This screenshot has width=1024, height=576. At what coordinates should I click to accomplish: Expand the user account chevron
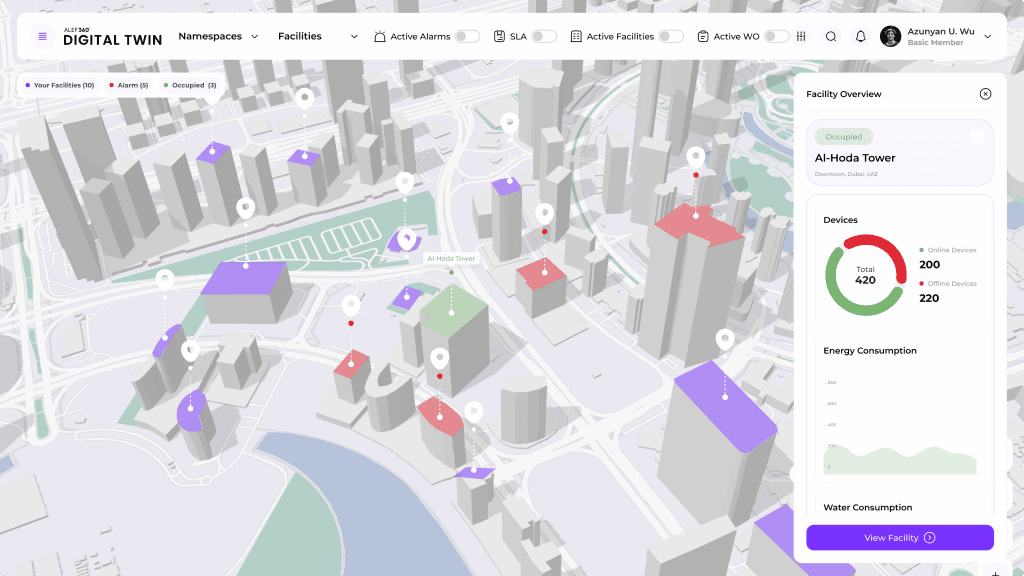988,37
